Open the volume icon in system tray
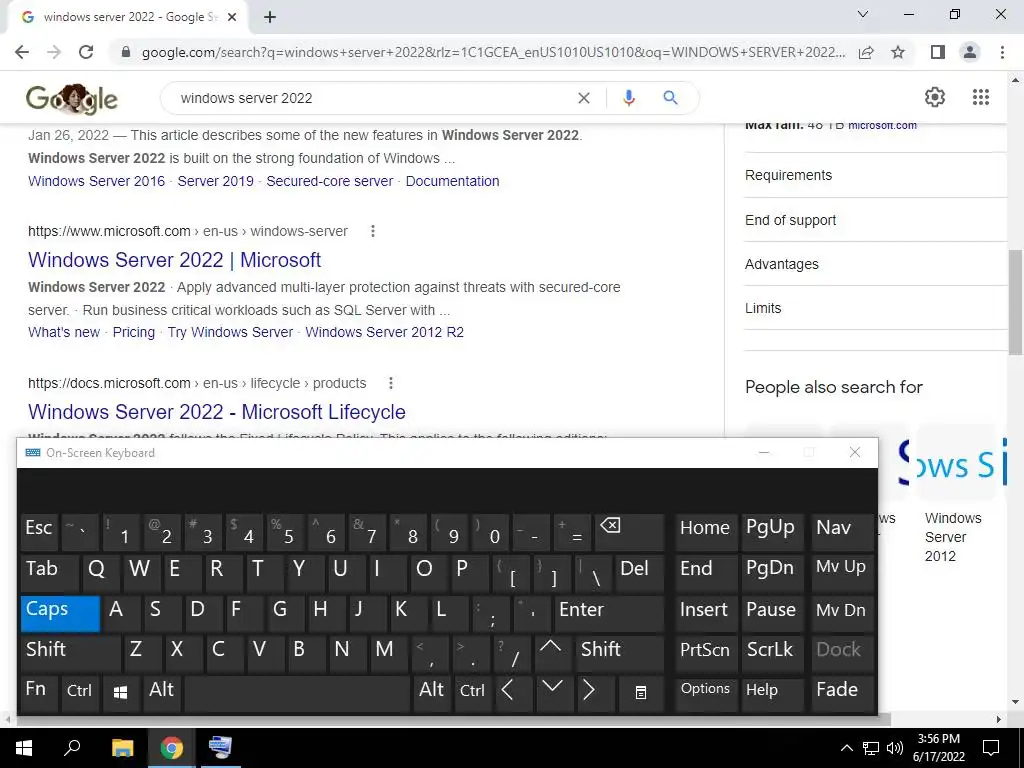This screenshot has height=768, width=1024. click(895, 748)
